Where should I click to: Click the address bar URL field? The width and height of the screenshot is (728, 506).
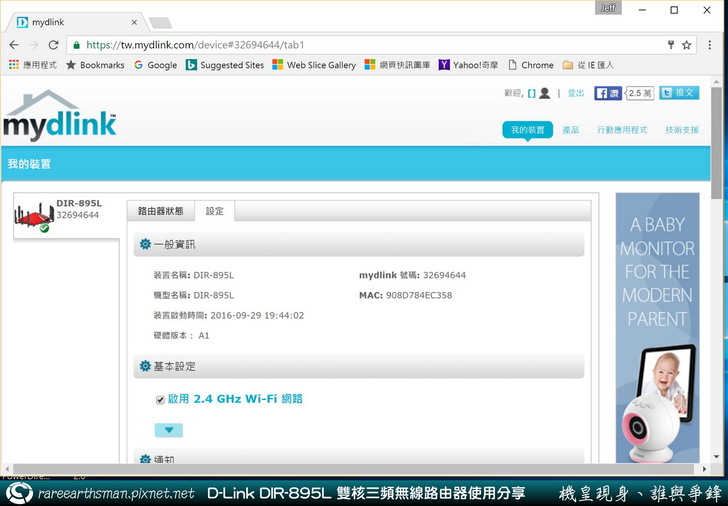(360, 45)
